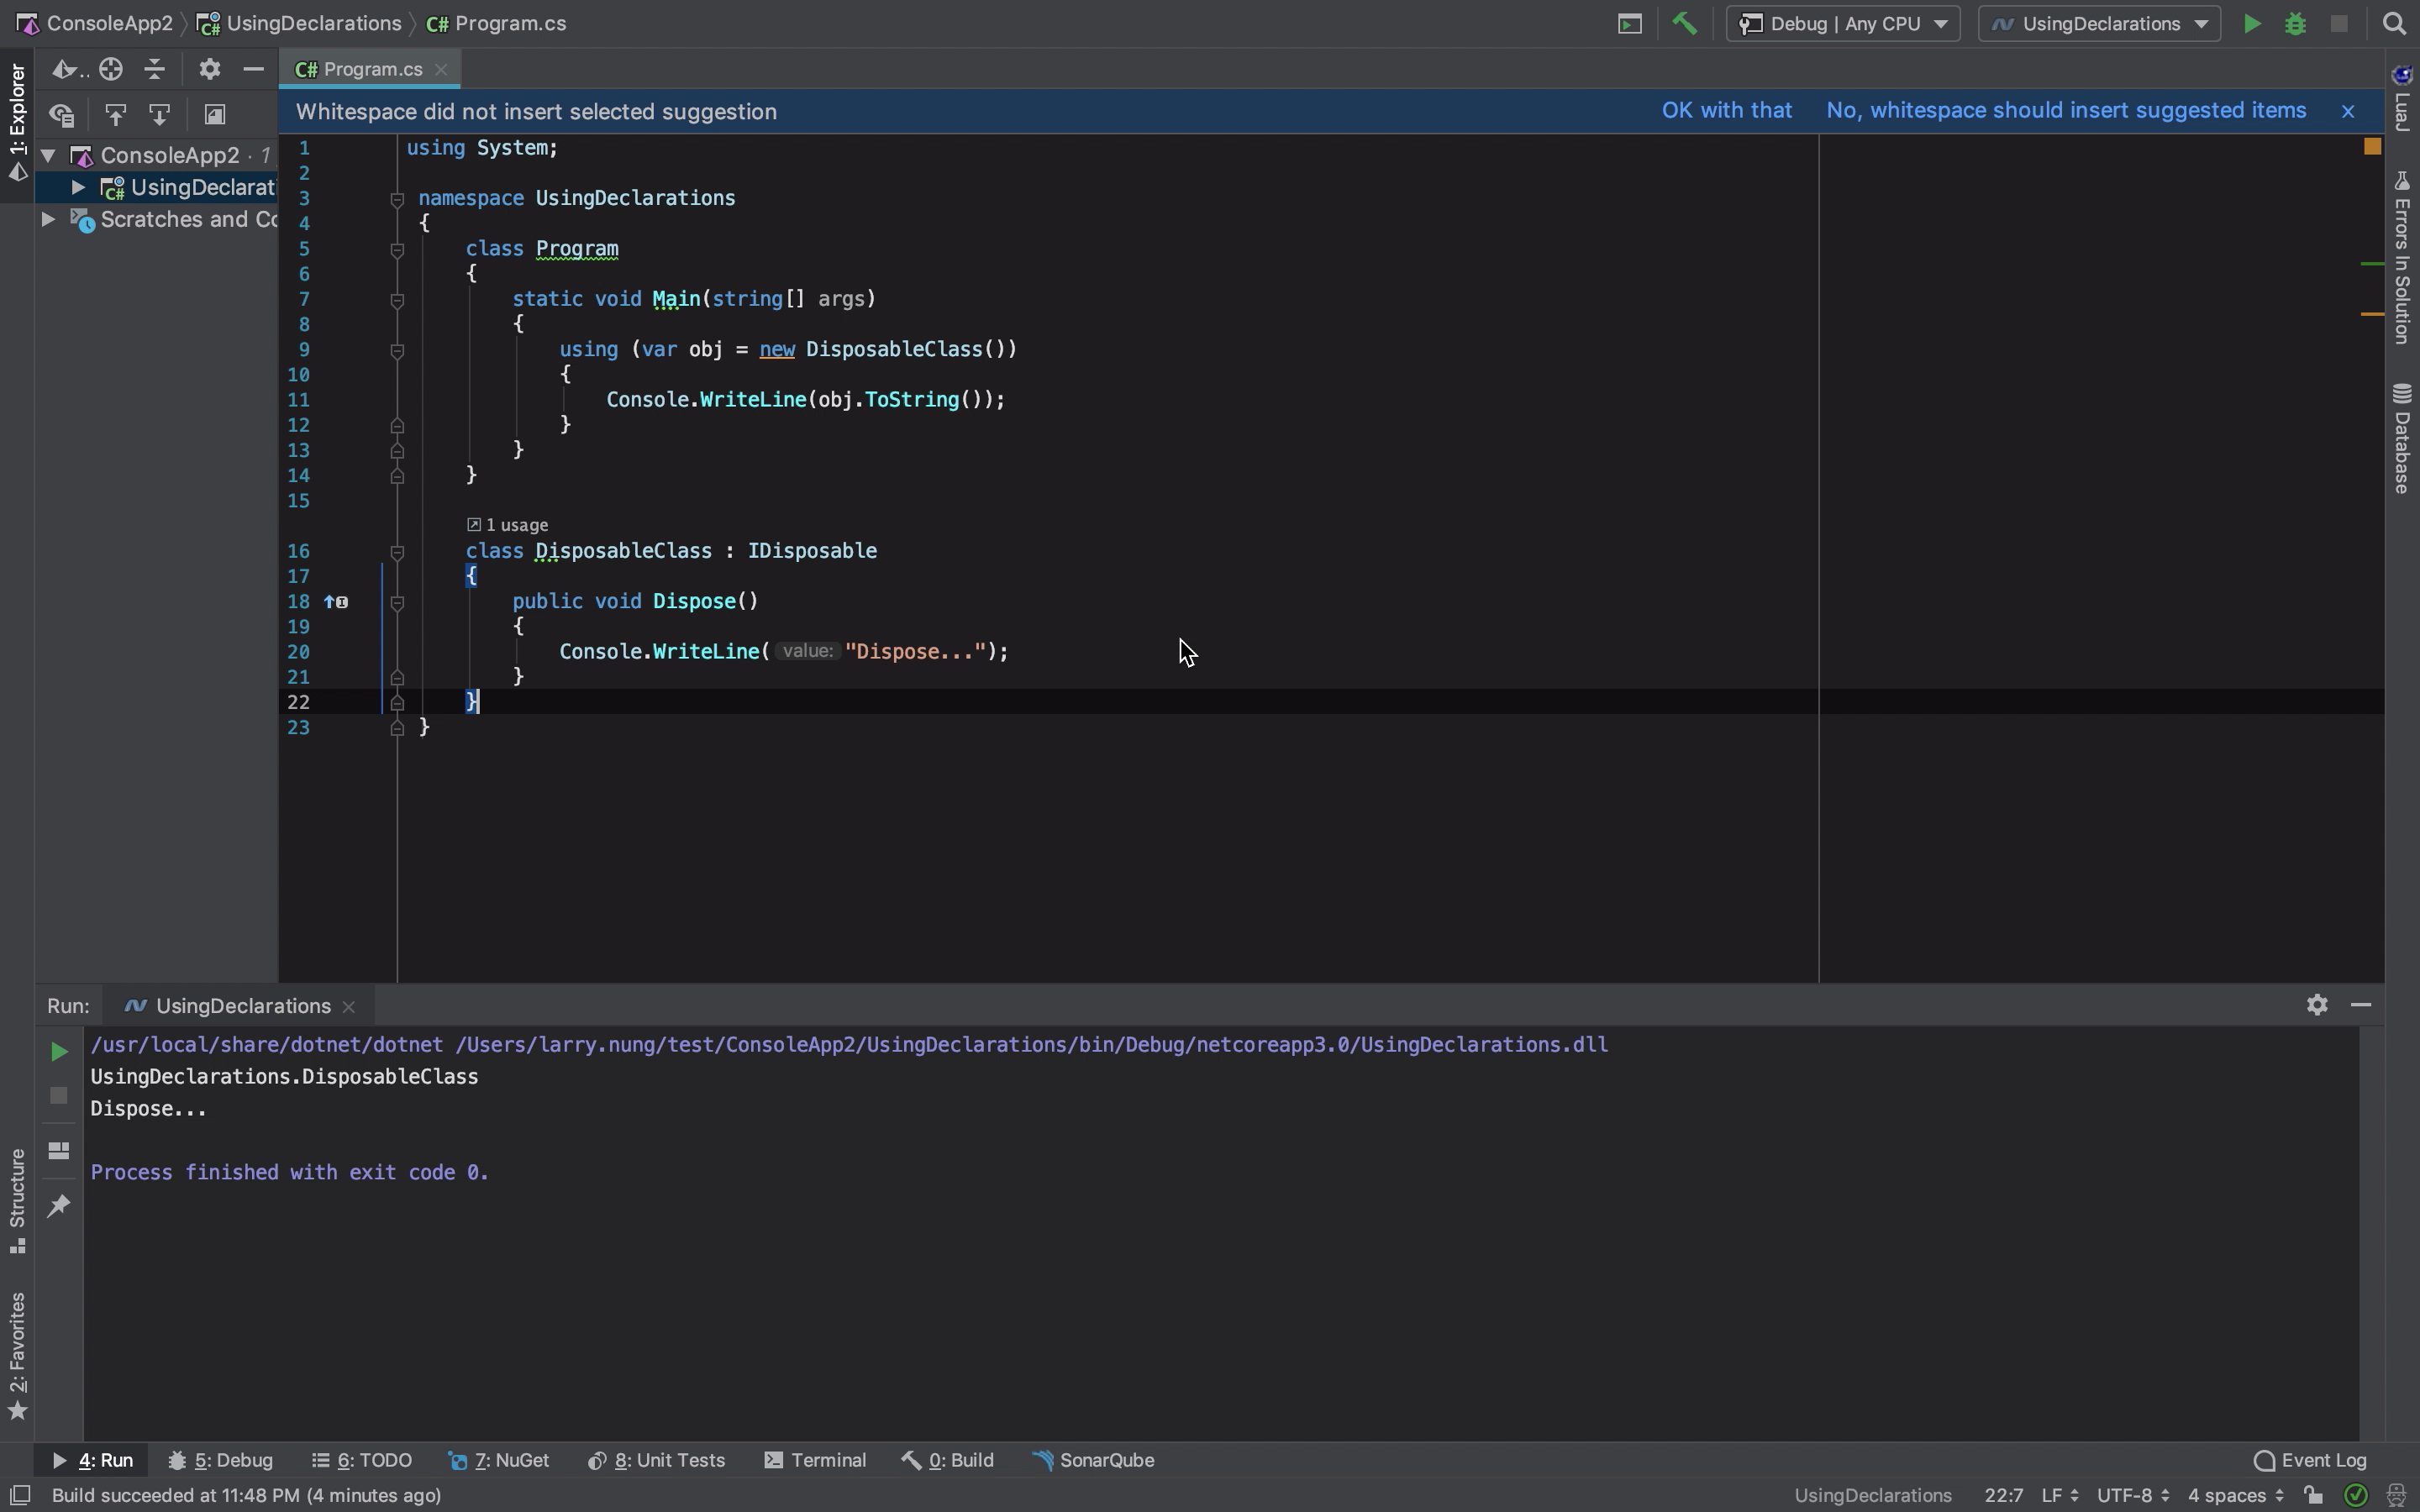Open the SonarQube tool window
Viewport: 2420px width, 1512px height.
click(x=1094, y=1461)
